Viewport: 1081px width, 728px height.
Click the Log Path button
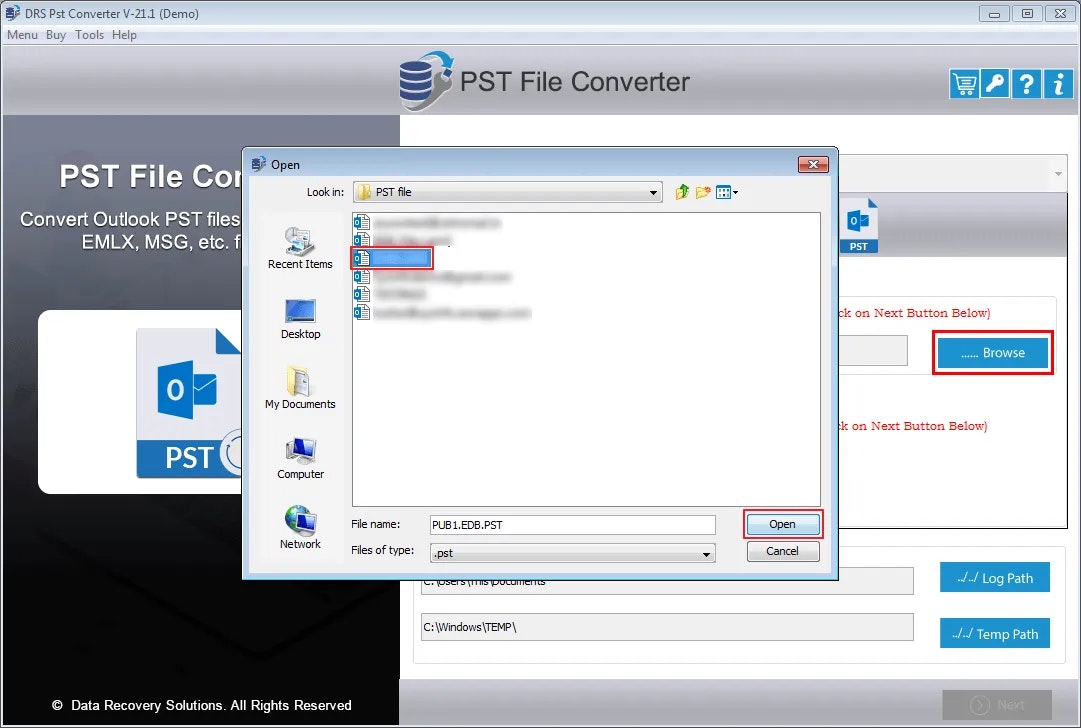[994, 578]
